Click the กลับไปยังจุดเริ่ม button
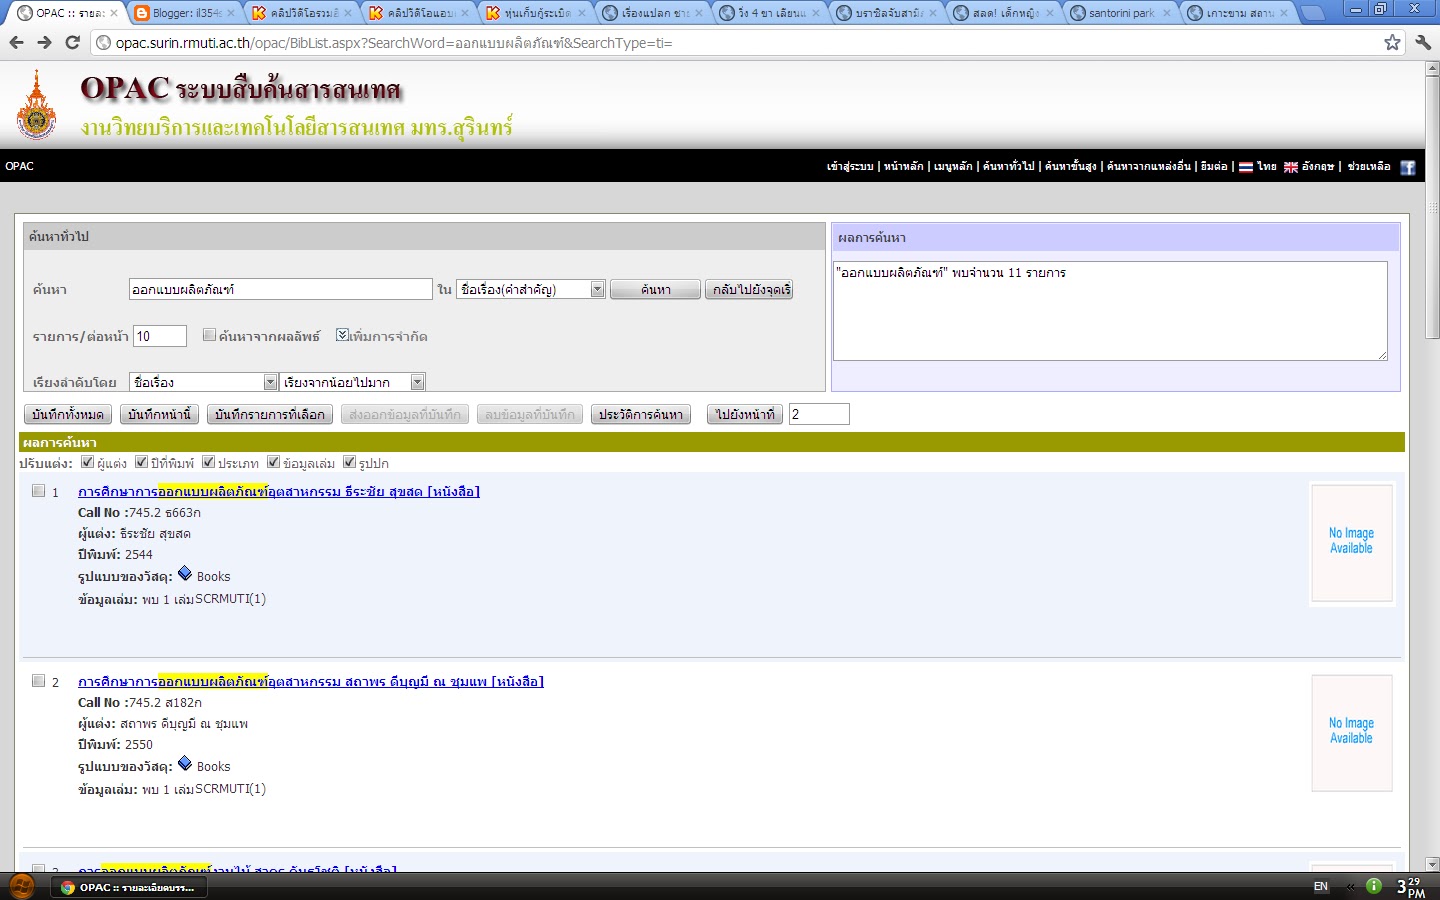 click(749, 289)
